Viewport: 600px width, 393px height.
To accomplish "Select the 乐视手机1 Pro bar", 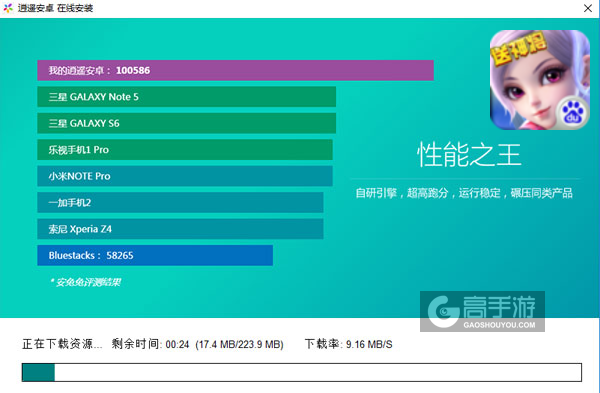I will (185, 150).
